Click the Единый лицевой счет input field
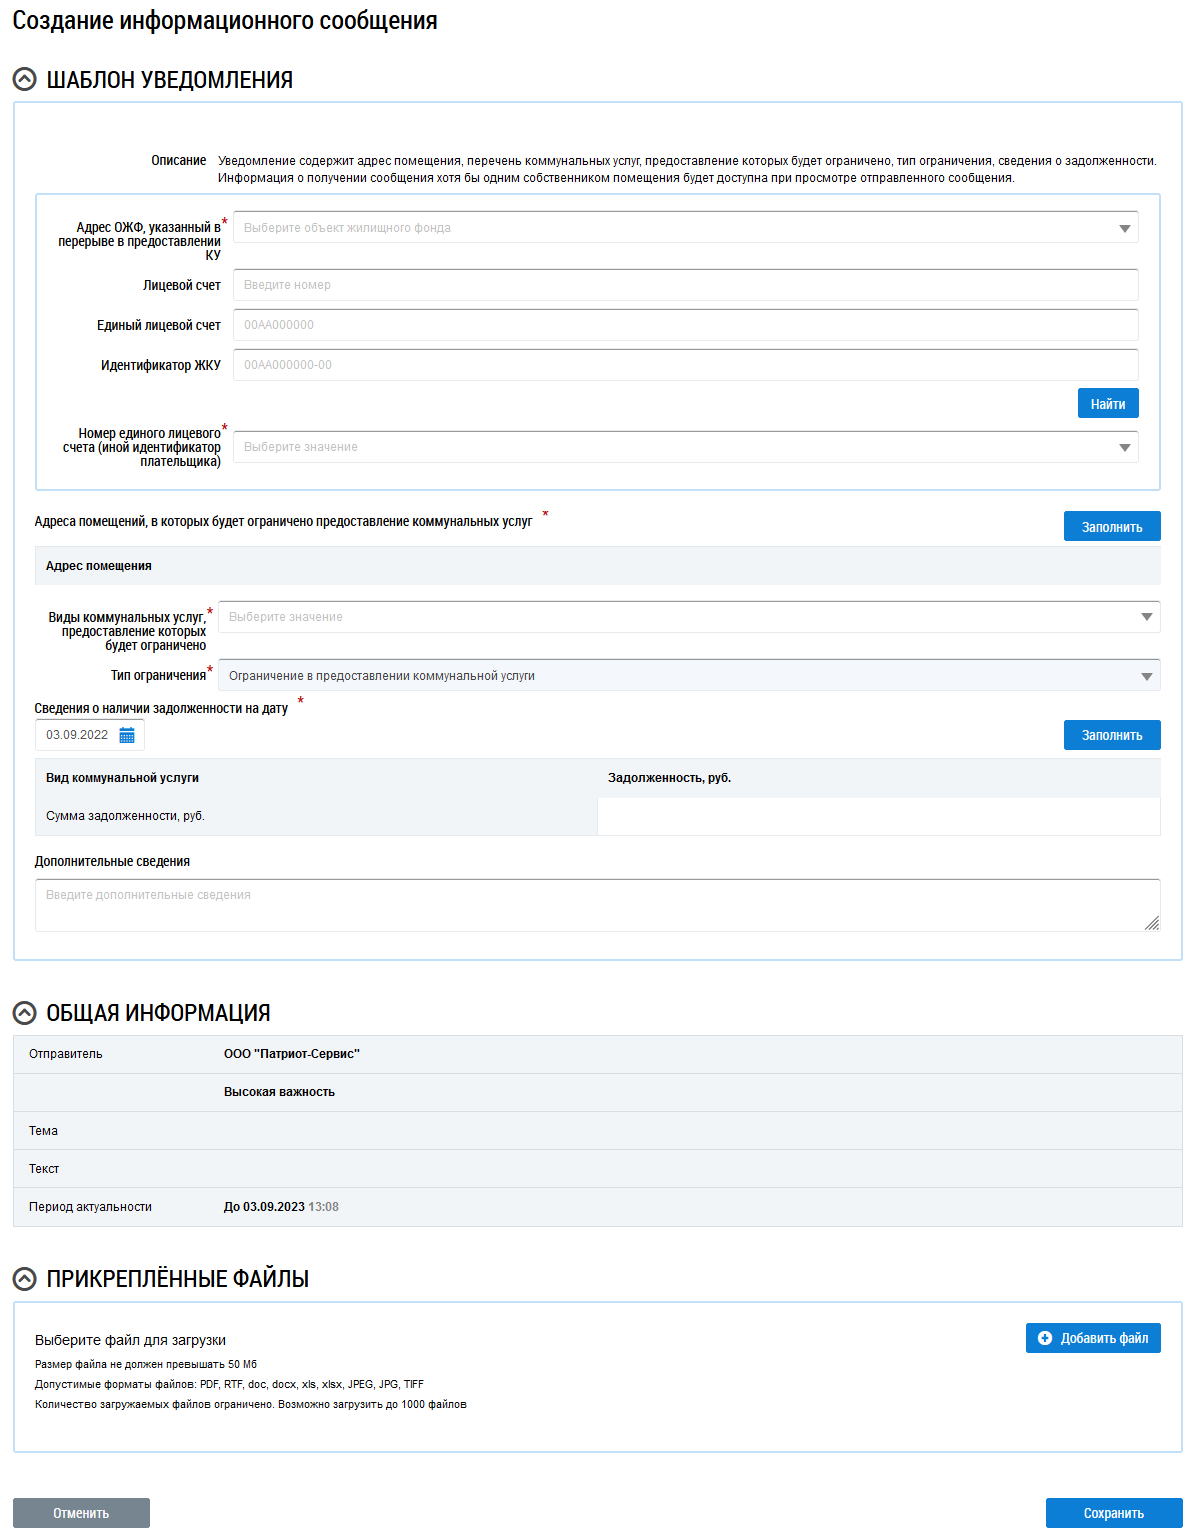Screen dimensions: 1193x1540 [685, 325]
